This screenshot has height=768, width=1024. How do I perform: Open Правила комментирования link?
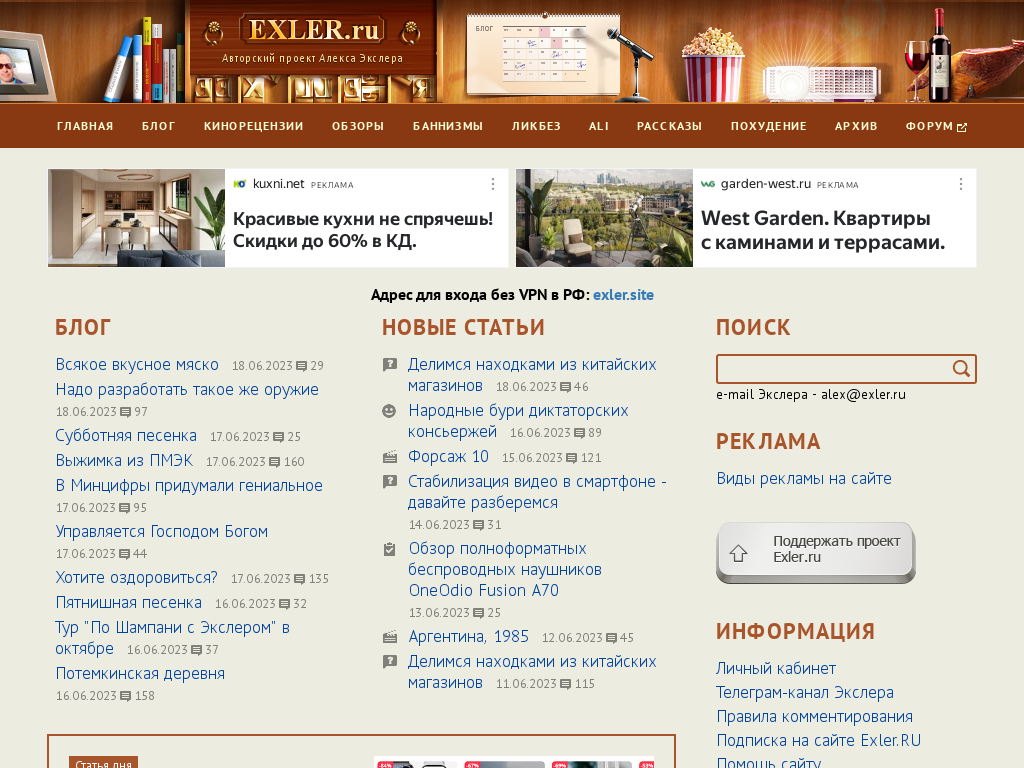pos(814,716)
